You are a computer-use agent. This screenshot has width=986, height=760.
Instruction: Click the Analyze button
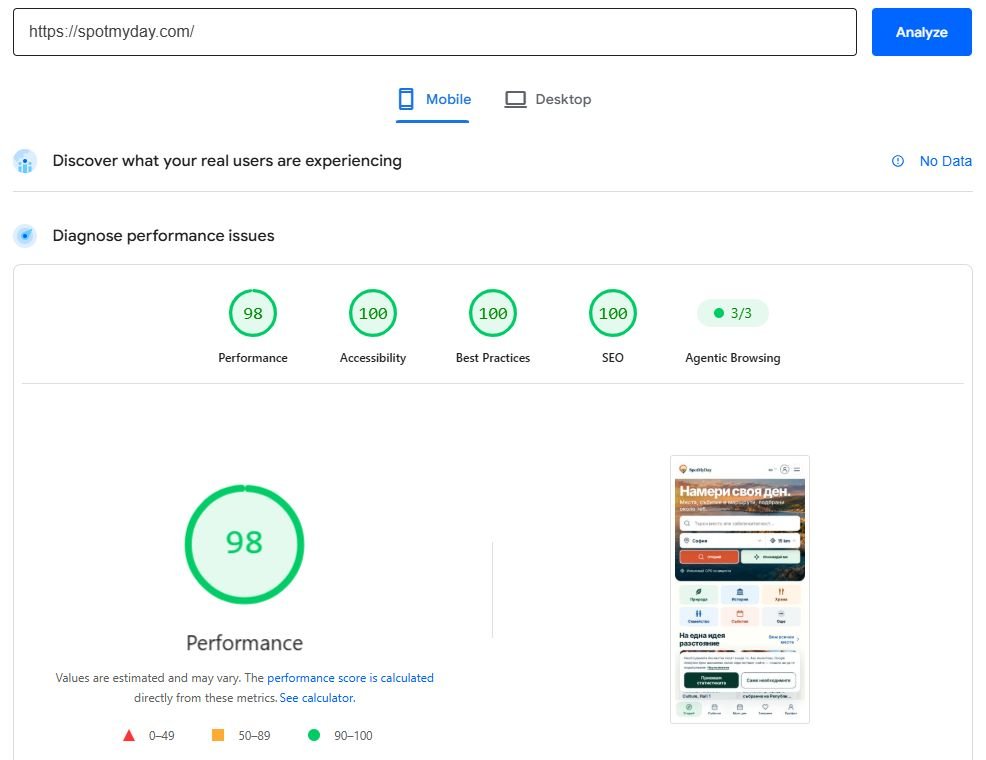pyautogui.click(x=921, y=32)
